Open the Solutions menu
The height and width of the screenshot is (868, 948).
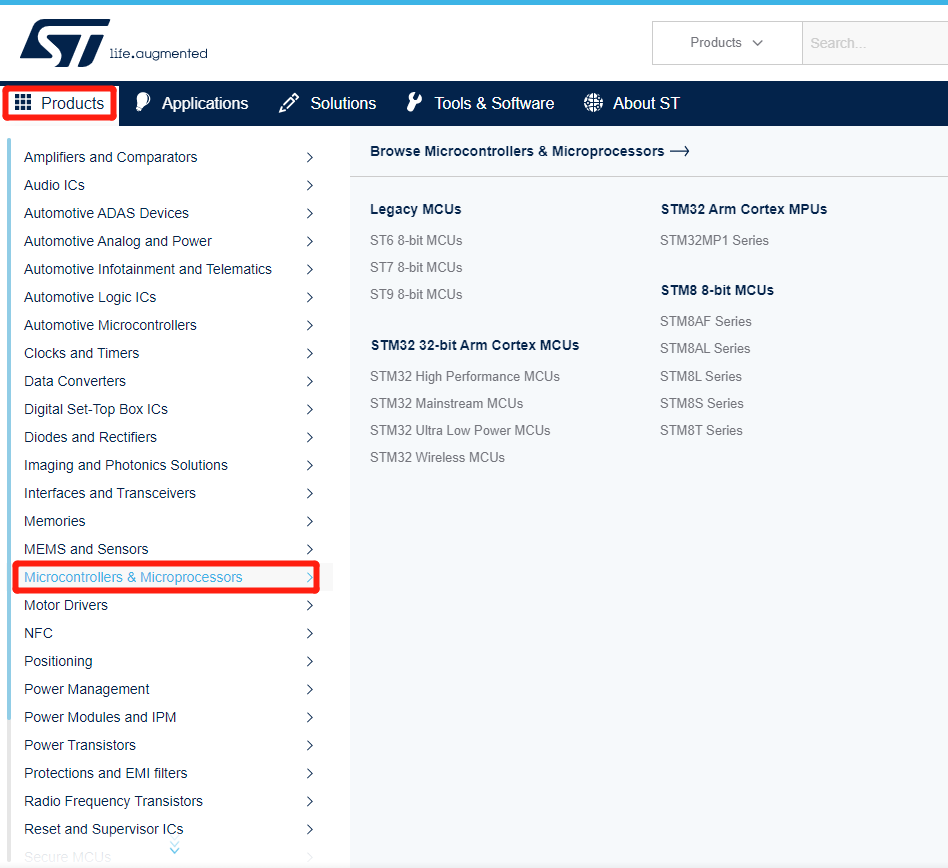(x=327, y=103)
